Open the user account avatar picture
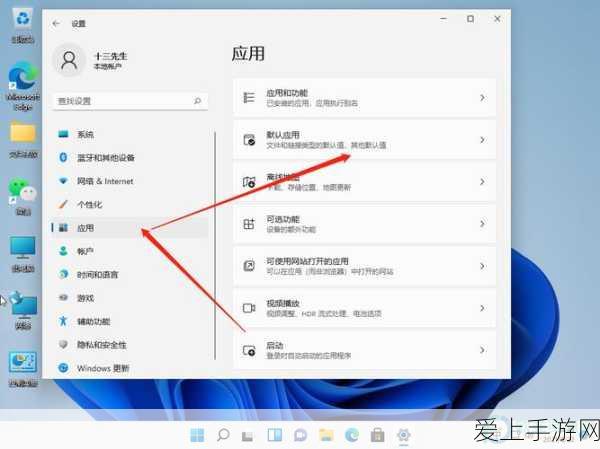 coord(69,60)
